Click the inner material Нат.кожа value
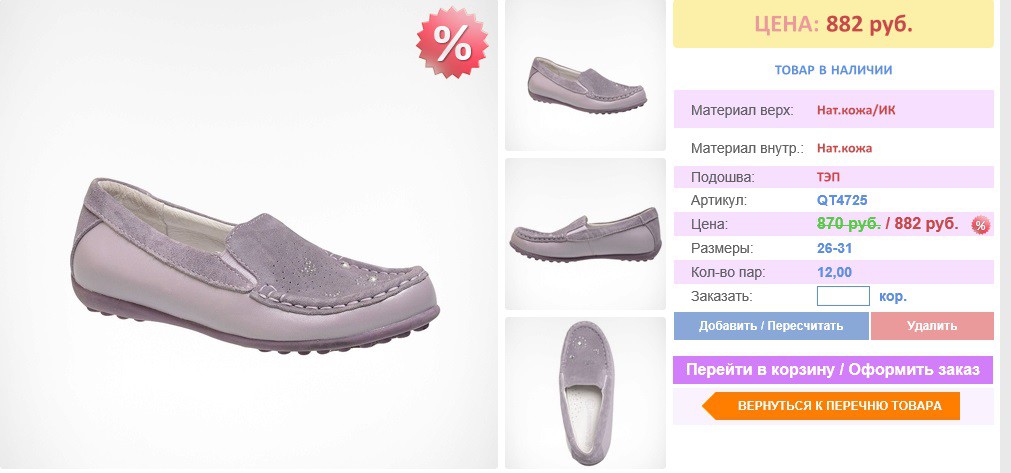The image size is (1011, 473). coord(845,148)
